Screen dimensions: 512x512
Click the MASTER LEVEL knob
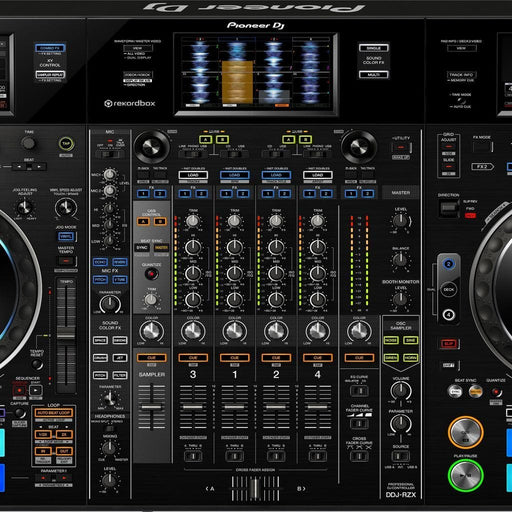tap(401, 221)
